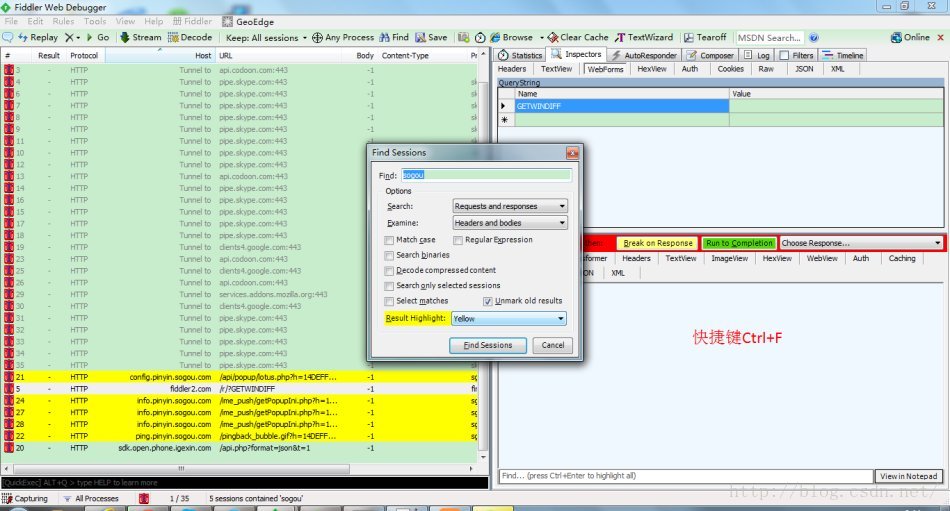
Task: Enable Decode compressed content checkbox
Action: 389,270
